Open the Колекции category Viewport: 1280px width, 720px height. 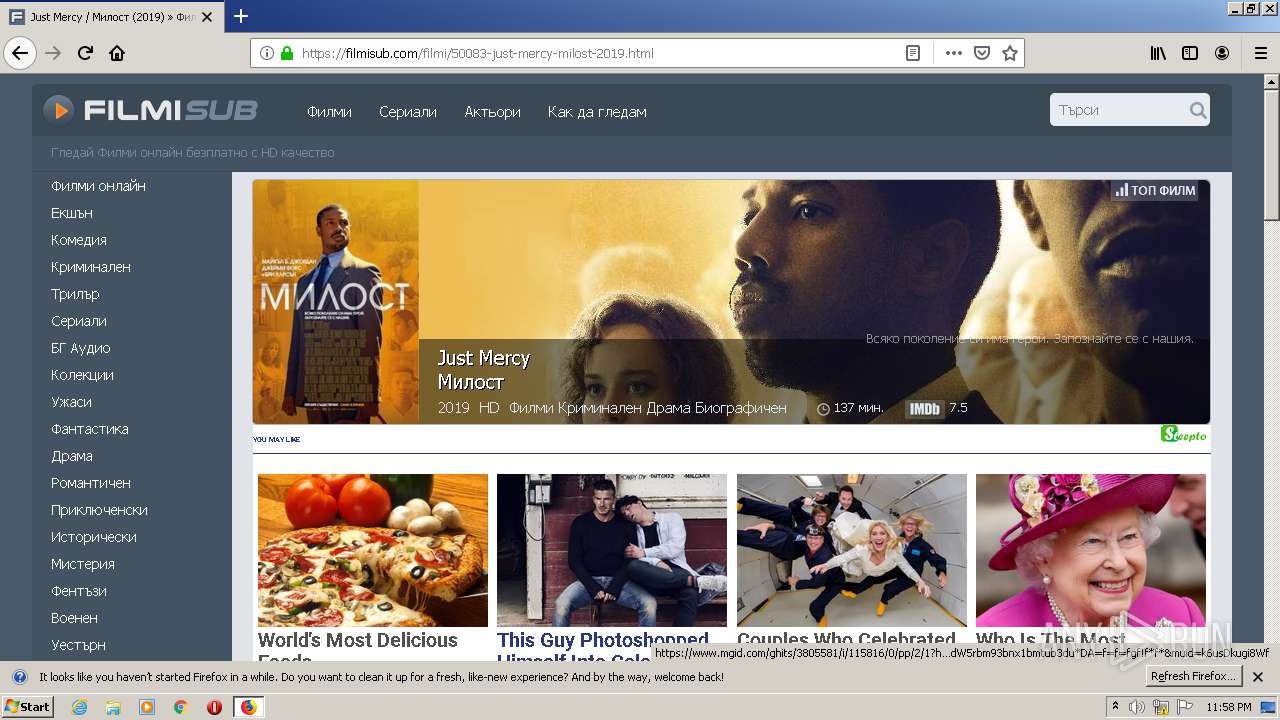tap(82, 375)
